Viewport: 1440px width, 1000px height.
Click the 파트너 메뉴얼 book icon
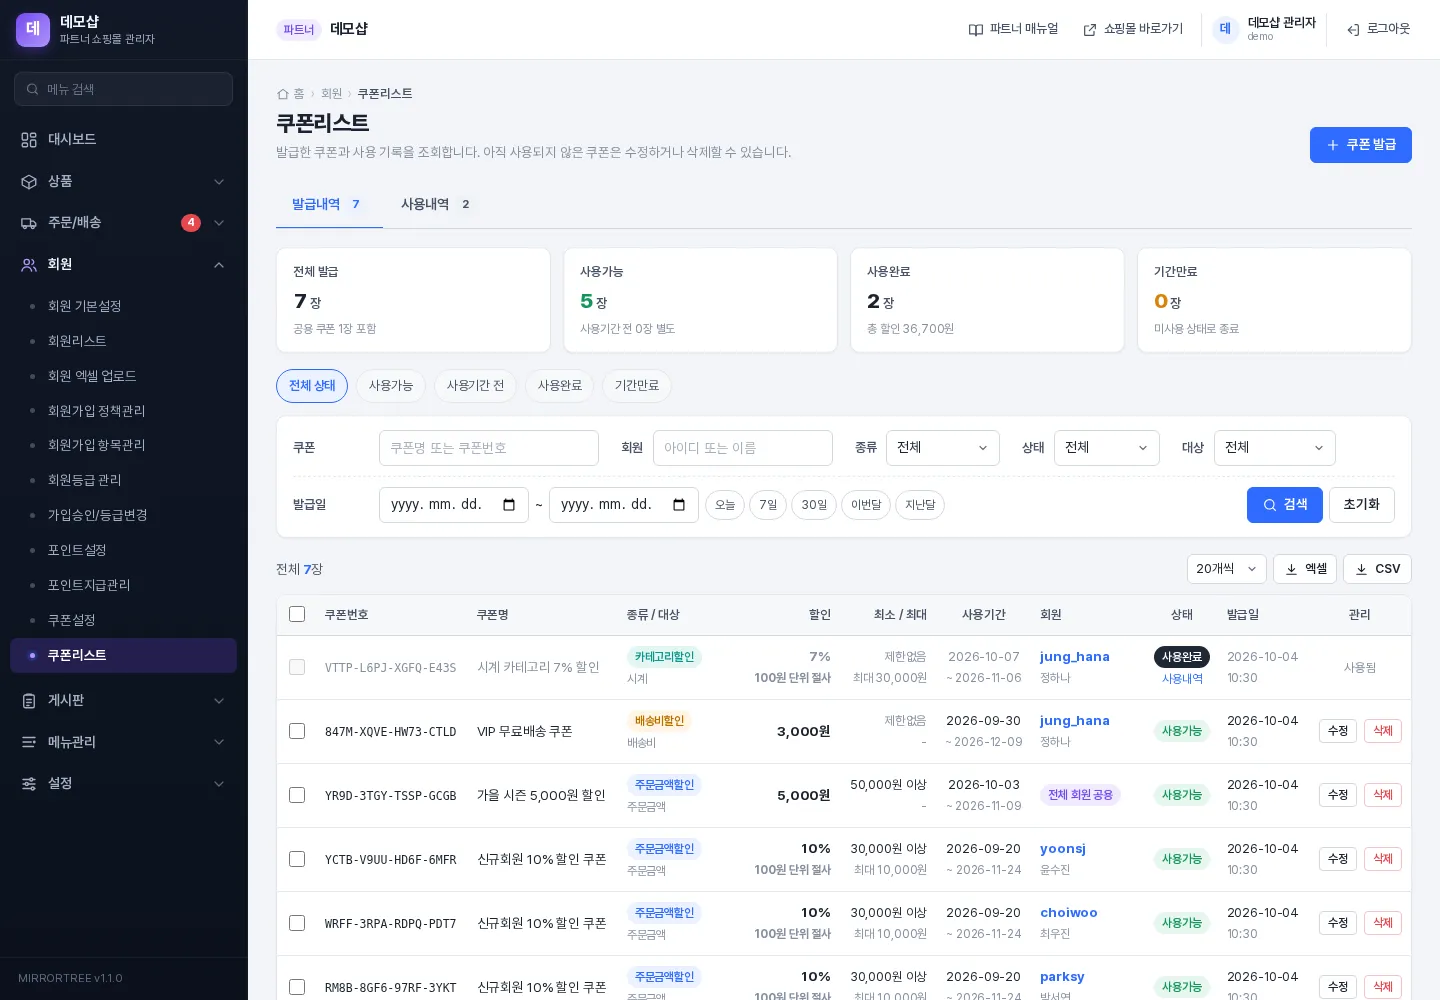(x=976, y=30)
